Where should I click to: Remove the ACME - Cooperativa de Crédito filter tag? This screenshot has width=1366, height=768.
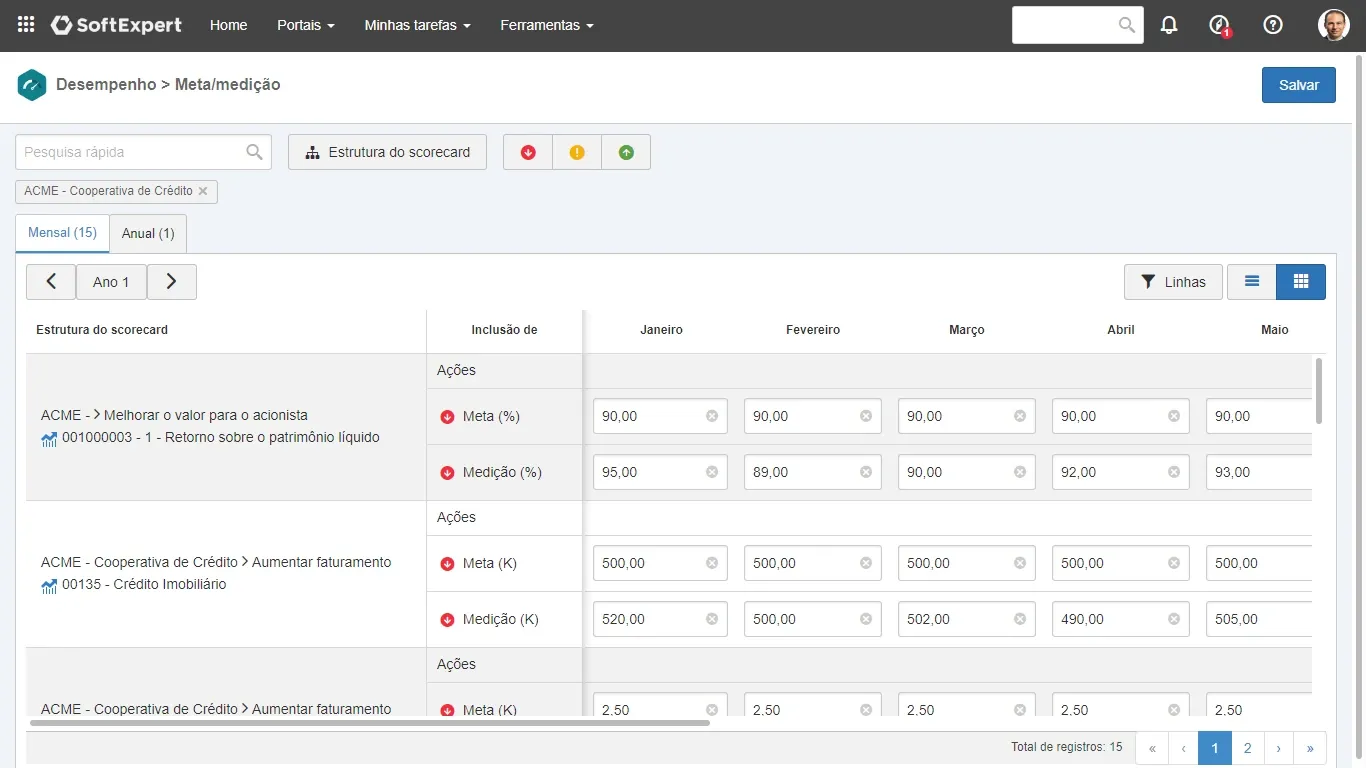pyautogui.click(x=203, y=191)
